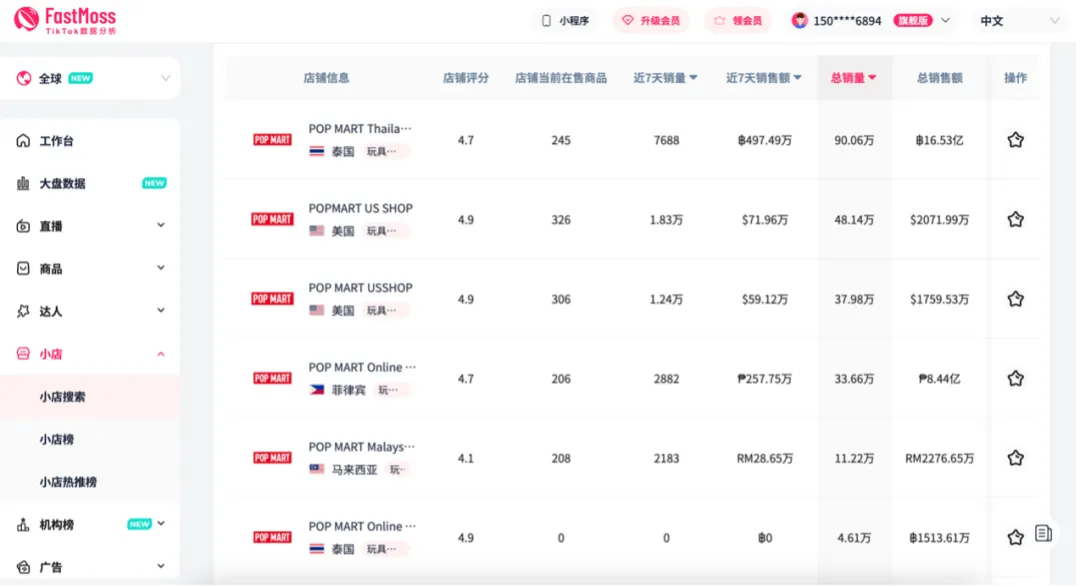Click the 升级会员 upgrade button

coord(652,21)
